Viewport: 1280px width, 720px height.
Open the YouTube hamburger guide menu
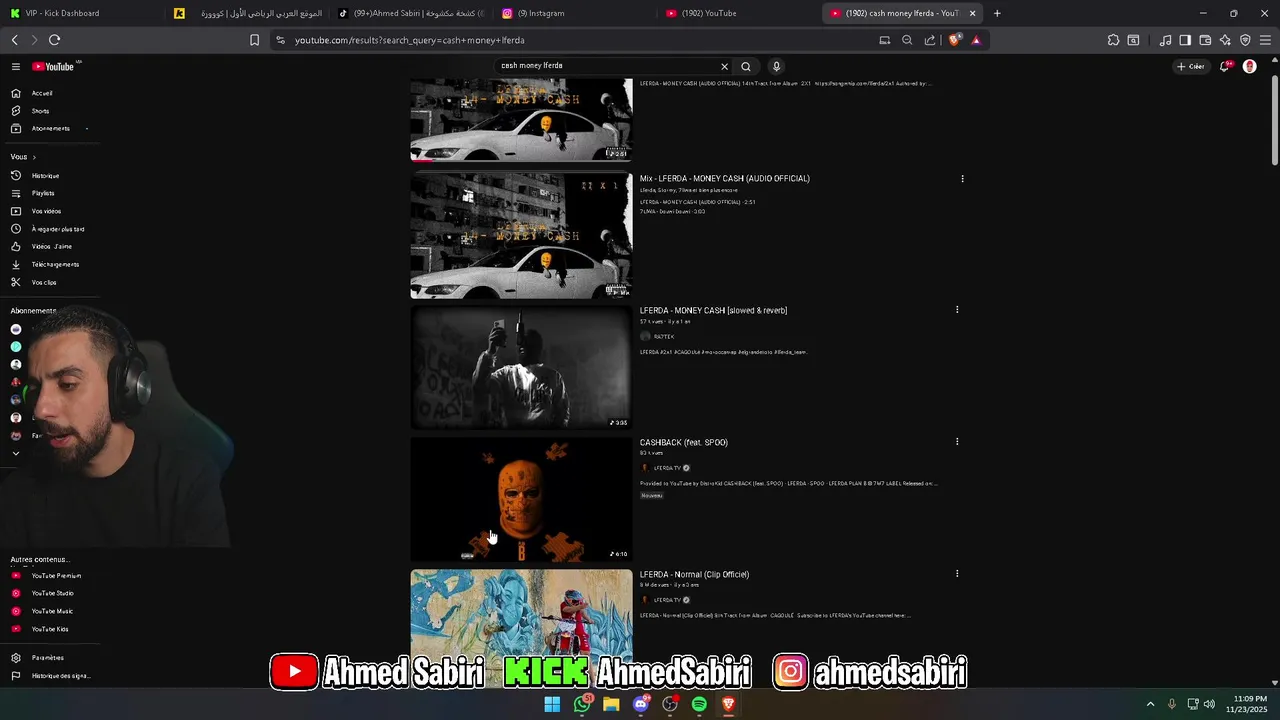point(16,67)
